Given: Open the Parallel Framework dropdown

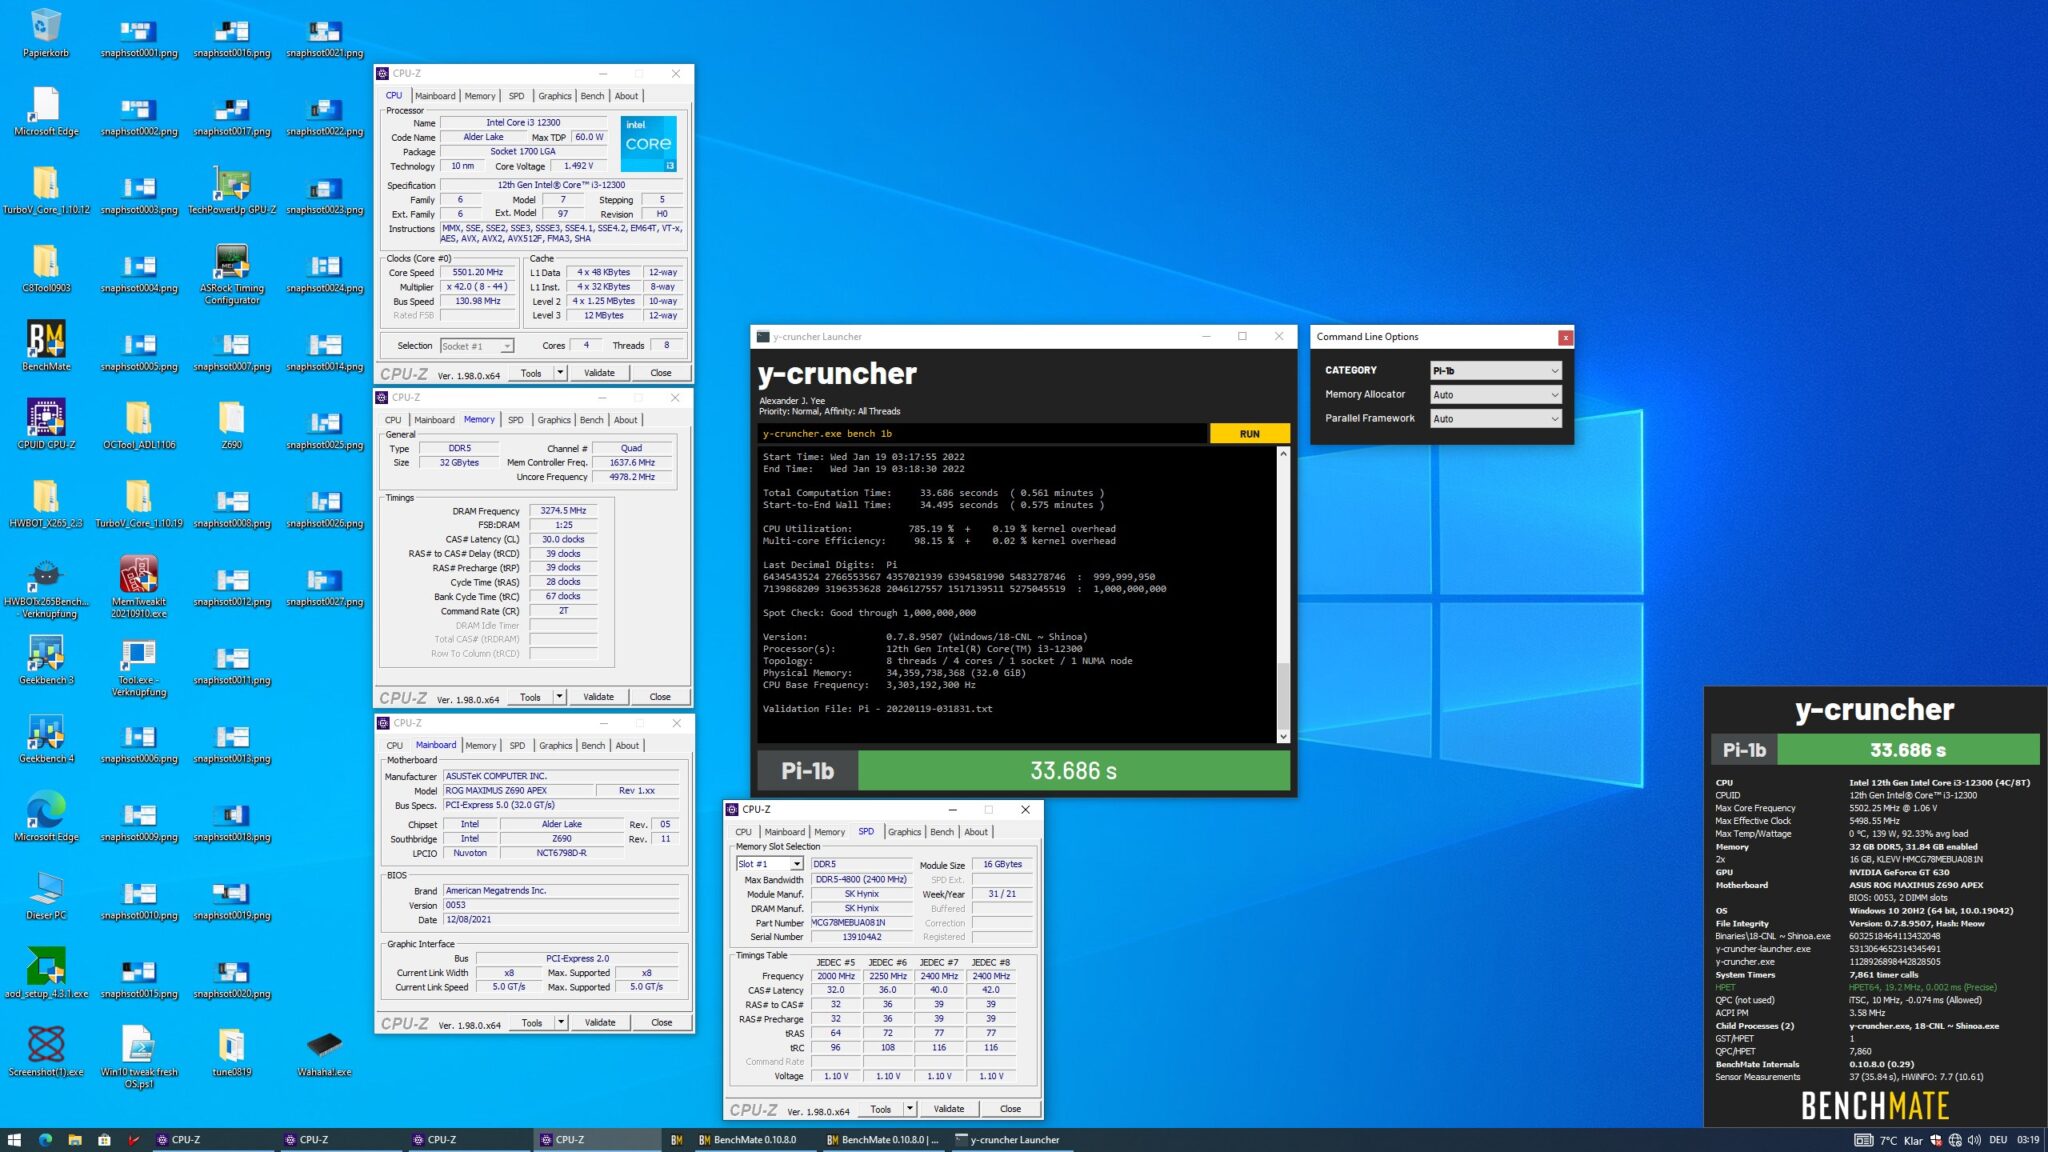Looking at the screenshot, I should 1495,418.
